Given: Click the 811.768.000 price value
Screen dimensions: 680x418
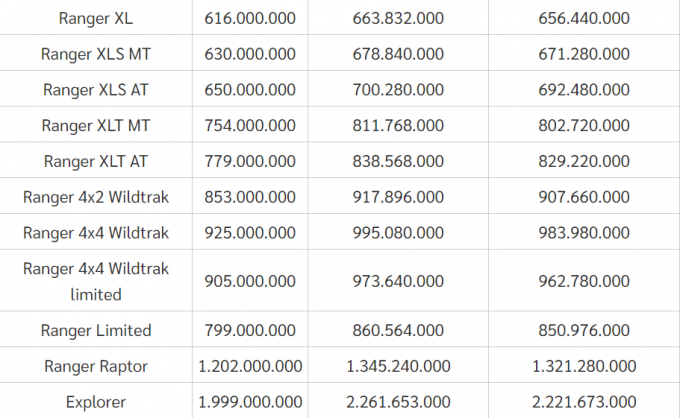Looking at the screenshot, I should click(398, 125).
